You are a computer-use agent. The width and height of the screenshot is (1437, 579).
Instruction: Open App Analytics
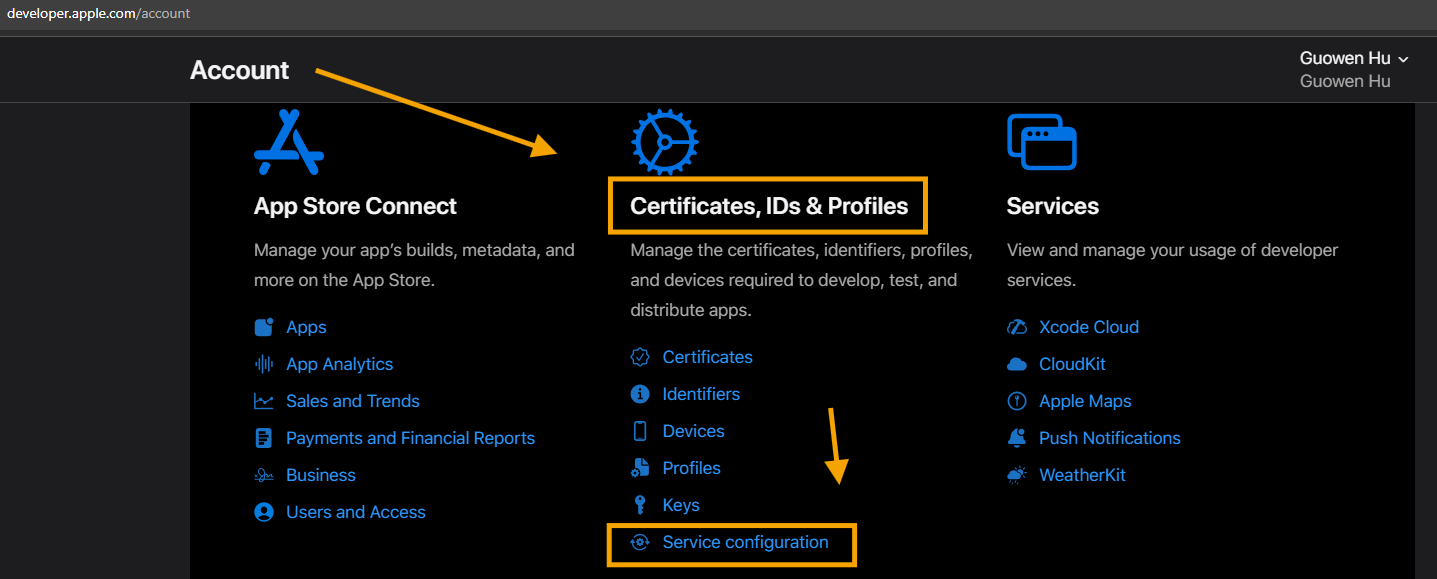click(339, 364)
